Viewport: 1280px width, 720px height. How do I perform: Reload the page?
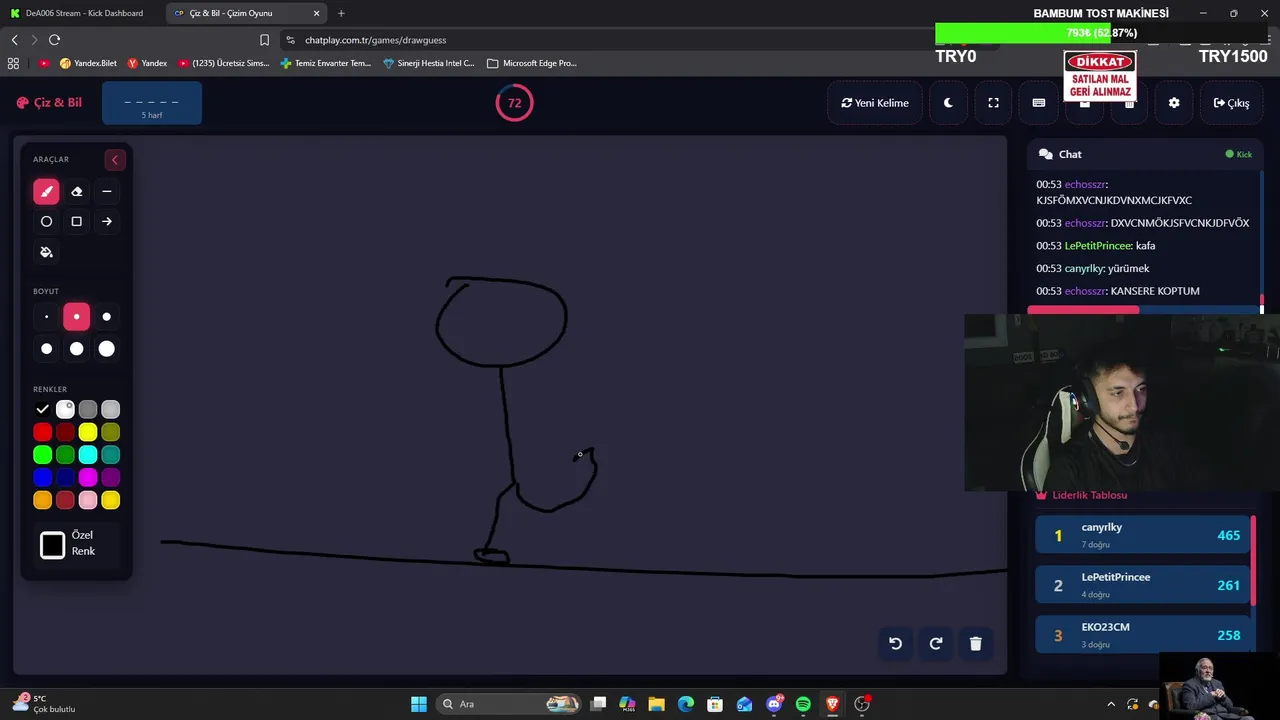[54, 40]
